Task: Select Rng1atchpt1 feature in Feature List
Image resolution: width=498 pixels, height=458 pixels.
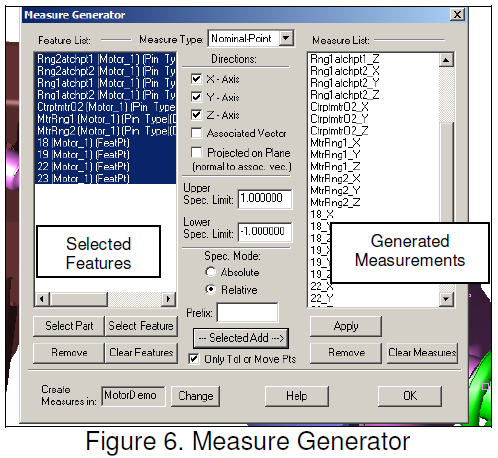Action: click(x=105, y=83)
